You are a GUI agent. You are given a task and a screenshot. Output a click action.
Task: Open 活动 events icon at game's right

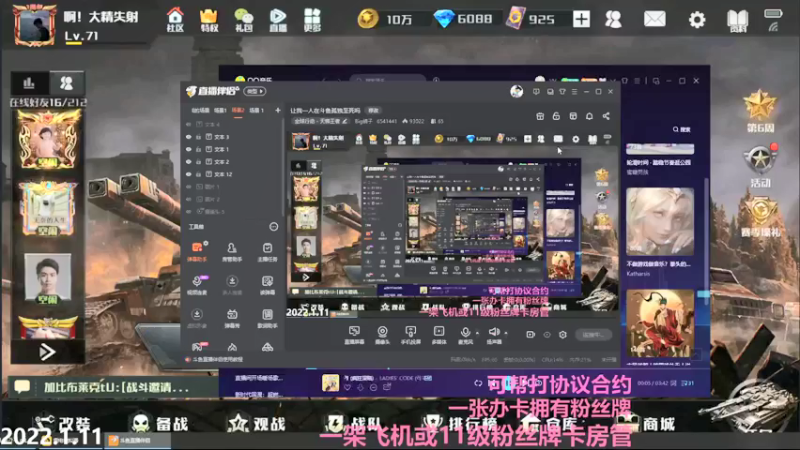click(x=760, y=166)
